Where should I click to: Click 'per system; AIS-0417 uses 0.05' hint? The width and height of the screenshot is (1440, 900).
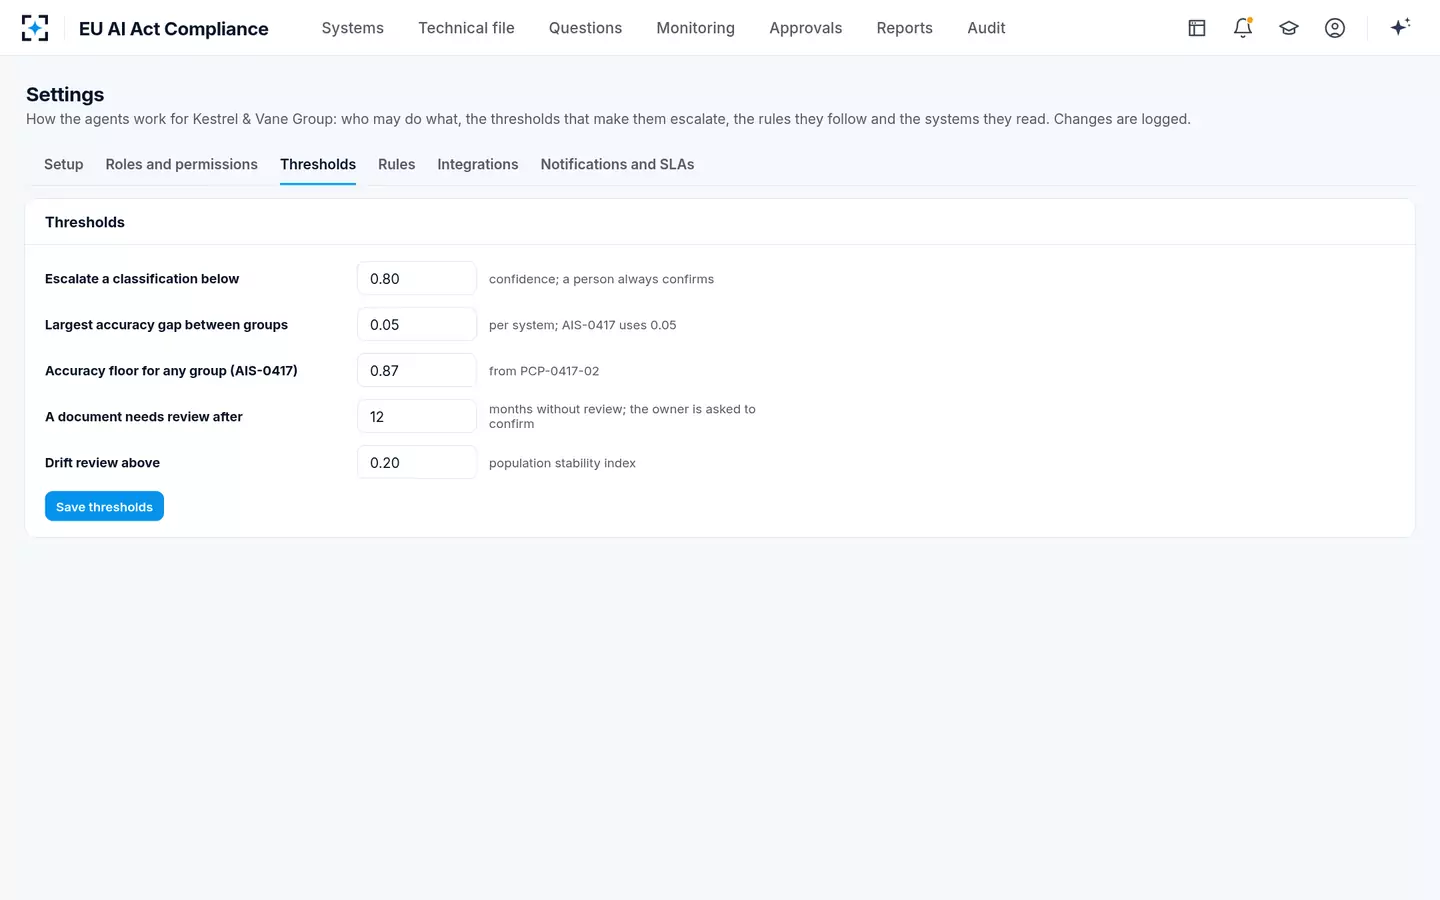582,325
